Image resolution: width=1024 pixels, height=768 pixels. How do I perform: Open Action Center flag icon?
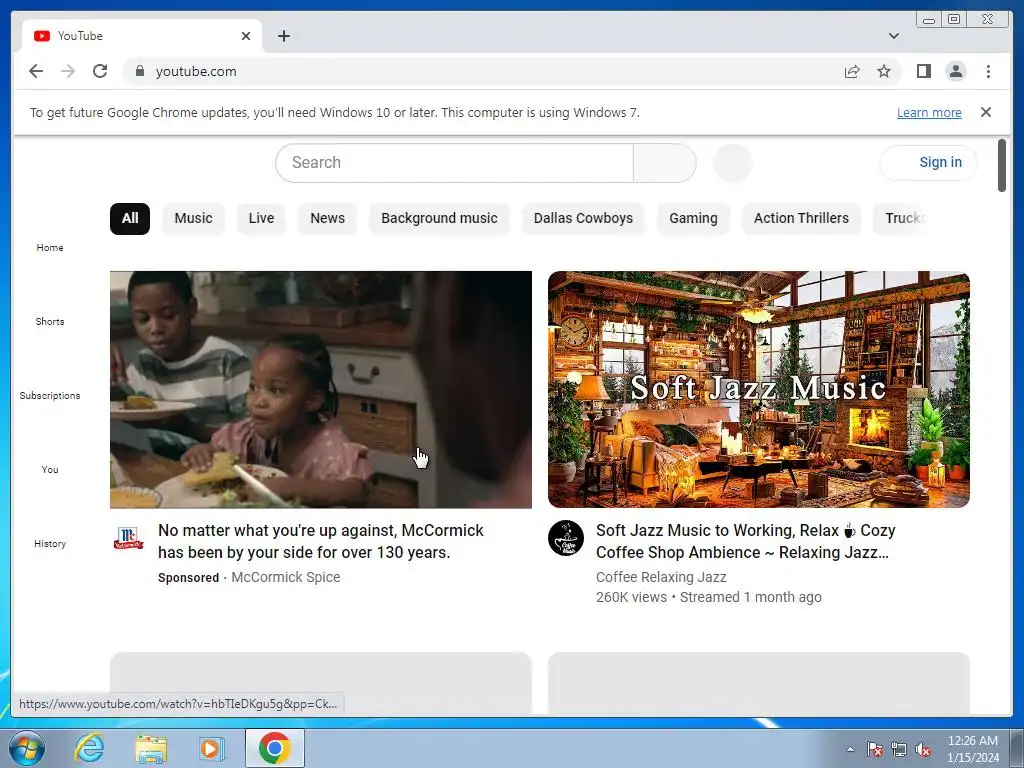pos(874,749)
